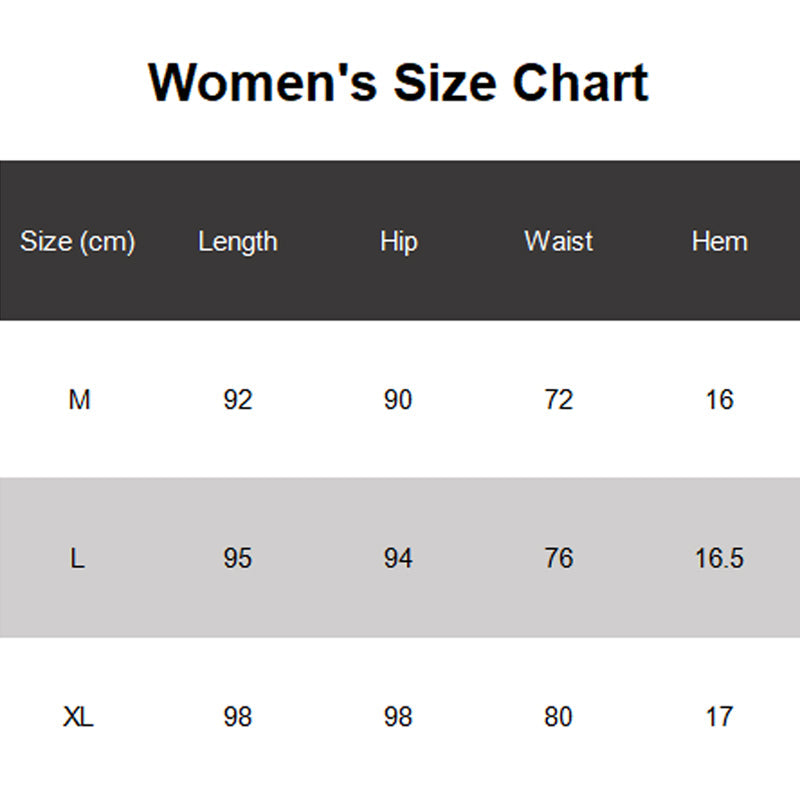Image resolution: width=800 pixels, height=796 pixels.
Task: Click the M waist value 72
Action: pos(558,400)
